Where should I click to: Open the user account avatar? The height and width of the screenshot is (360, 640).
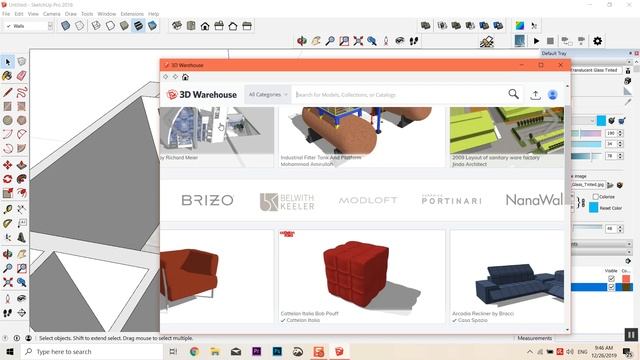pyautogui.click(x=553, y=95)
